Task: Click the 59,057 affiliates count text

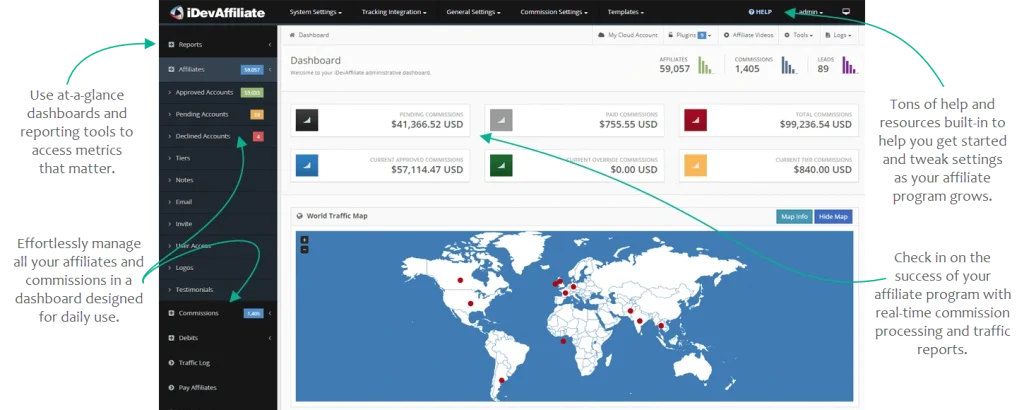Action: click(x=675, y=69)
